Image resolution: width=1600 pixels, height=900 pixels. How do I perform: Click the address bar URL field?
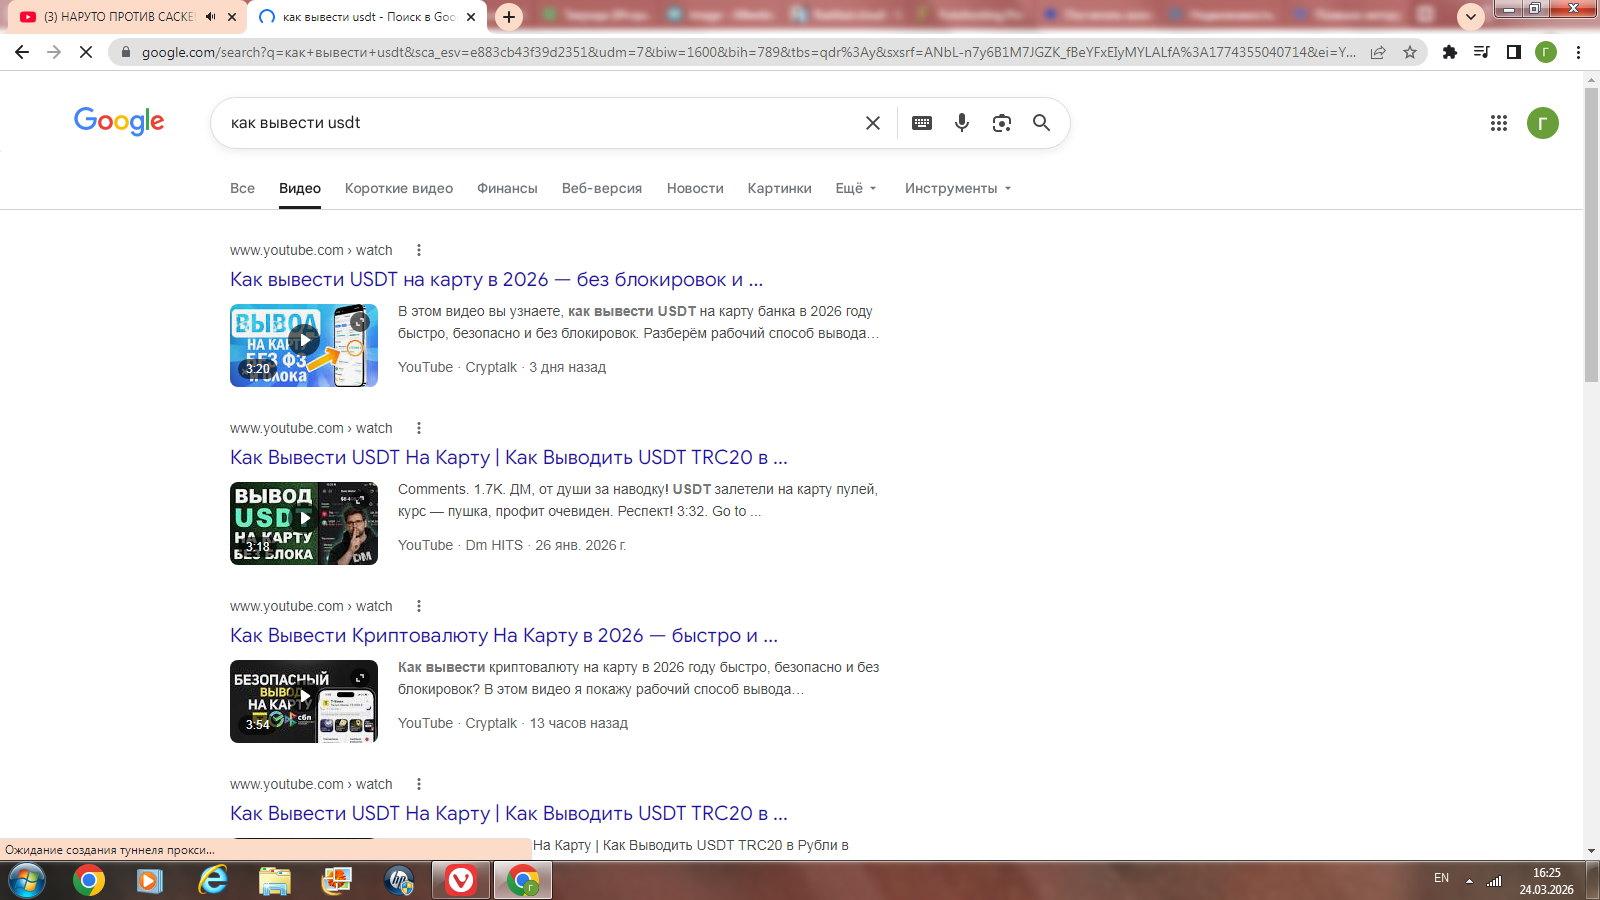[x=748, y=52]
